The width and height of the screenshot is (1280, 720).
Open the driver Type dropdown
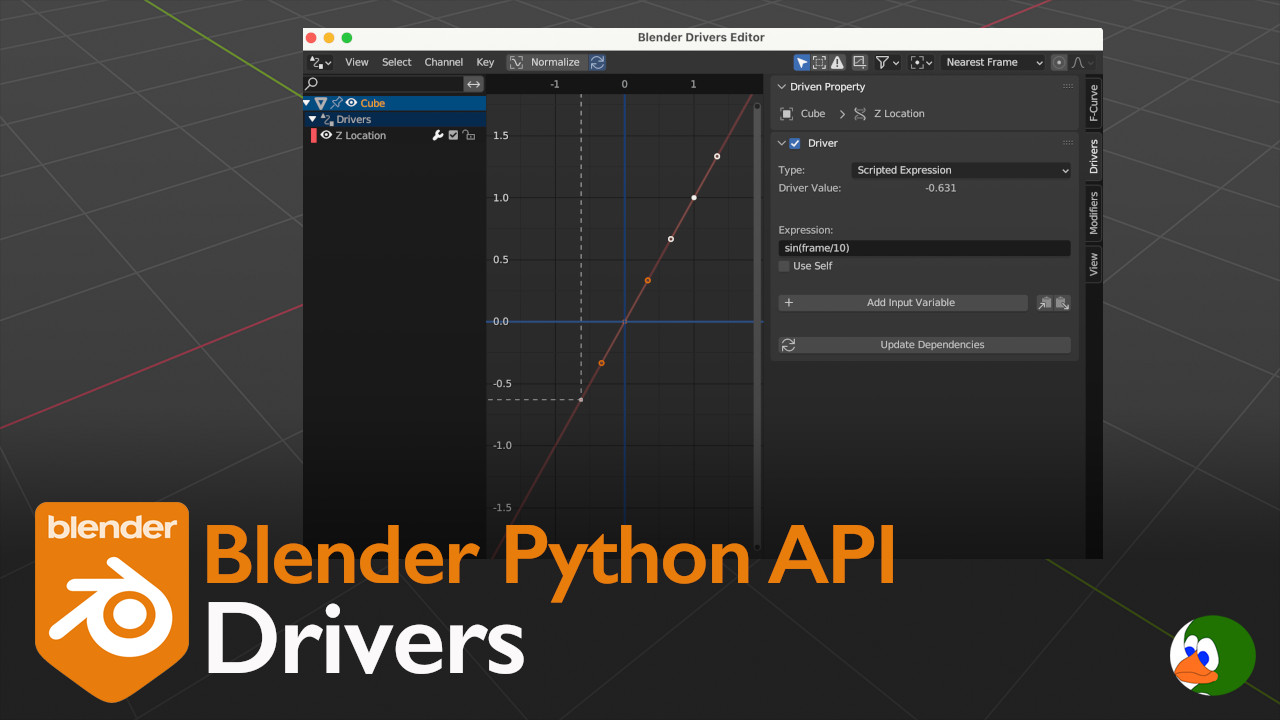961,170
